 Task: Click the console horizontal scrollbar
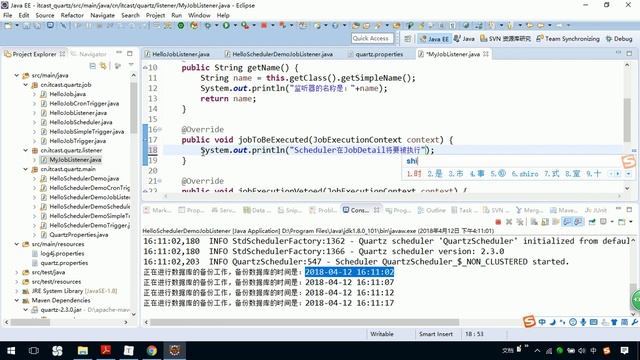tap(304, 322)
